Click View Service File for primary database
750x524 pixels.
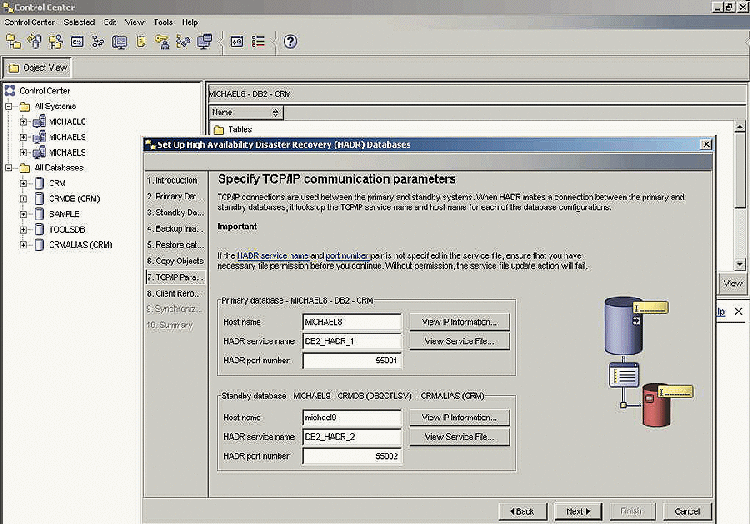point(459,341)
